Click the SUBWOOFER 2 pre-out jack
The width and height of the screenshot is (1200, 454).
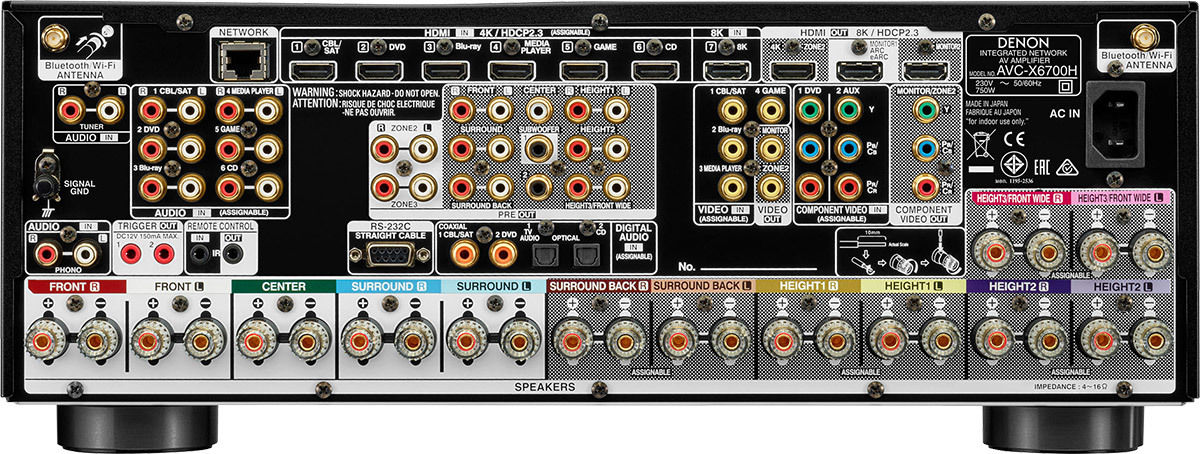541,185
